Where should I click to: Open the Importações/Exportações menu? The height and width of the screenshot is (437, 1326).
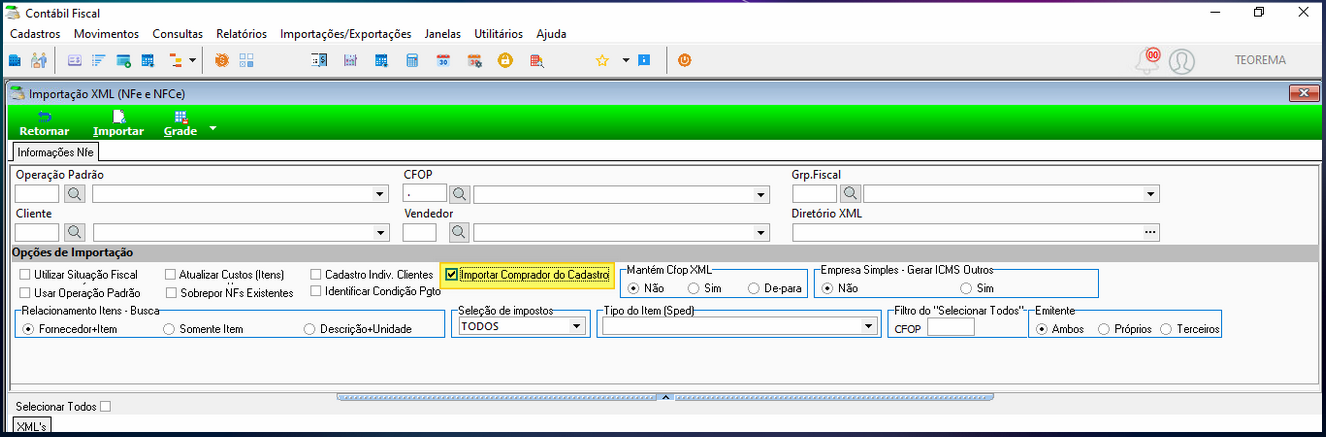(x=345, y=34)
